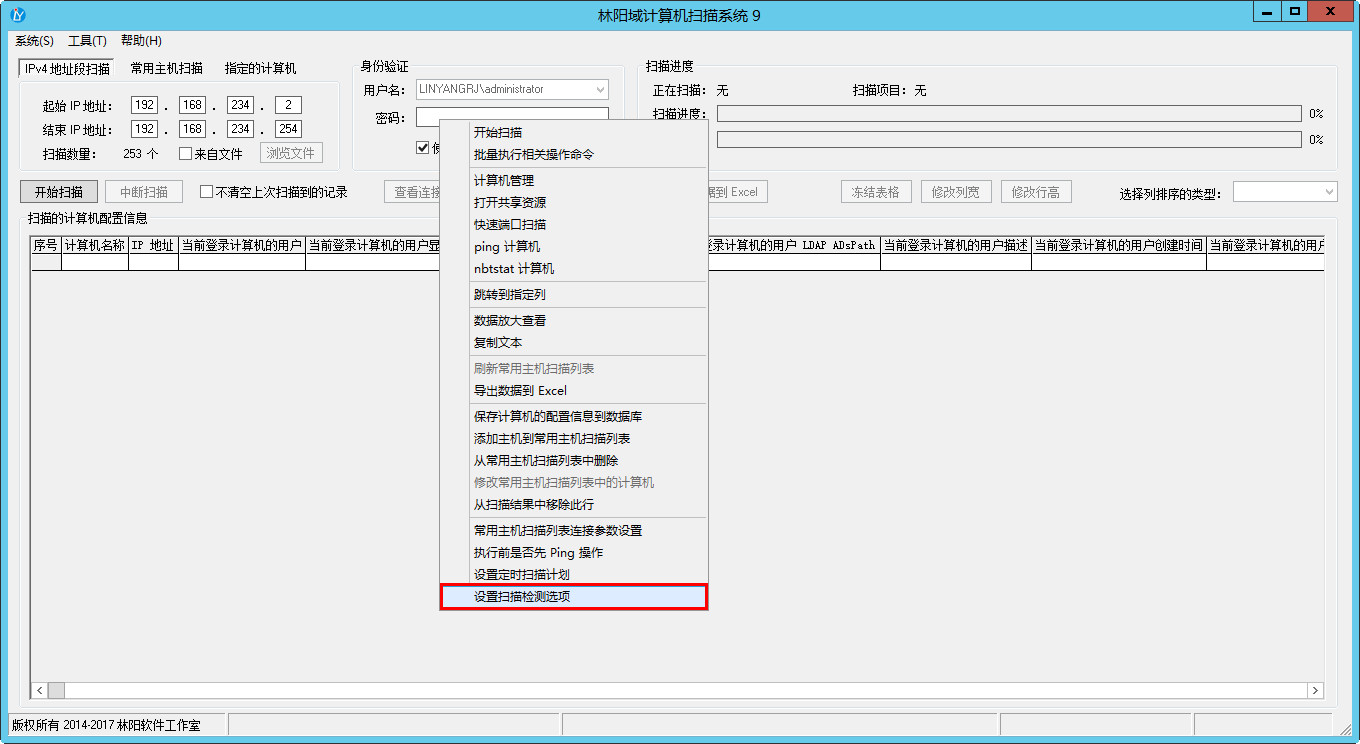
Task: Click end IP last octet field 254
Action: point(288,129)
